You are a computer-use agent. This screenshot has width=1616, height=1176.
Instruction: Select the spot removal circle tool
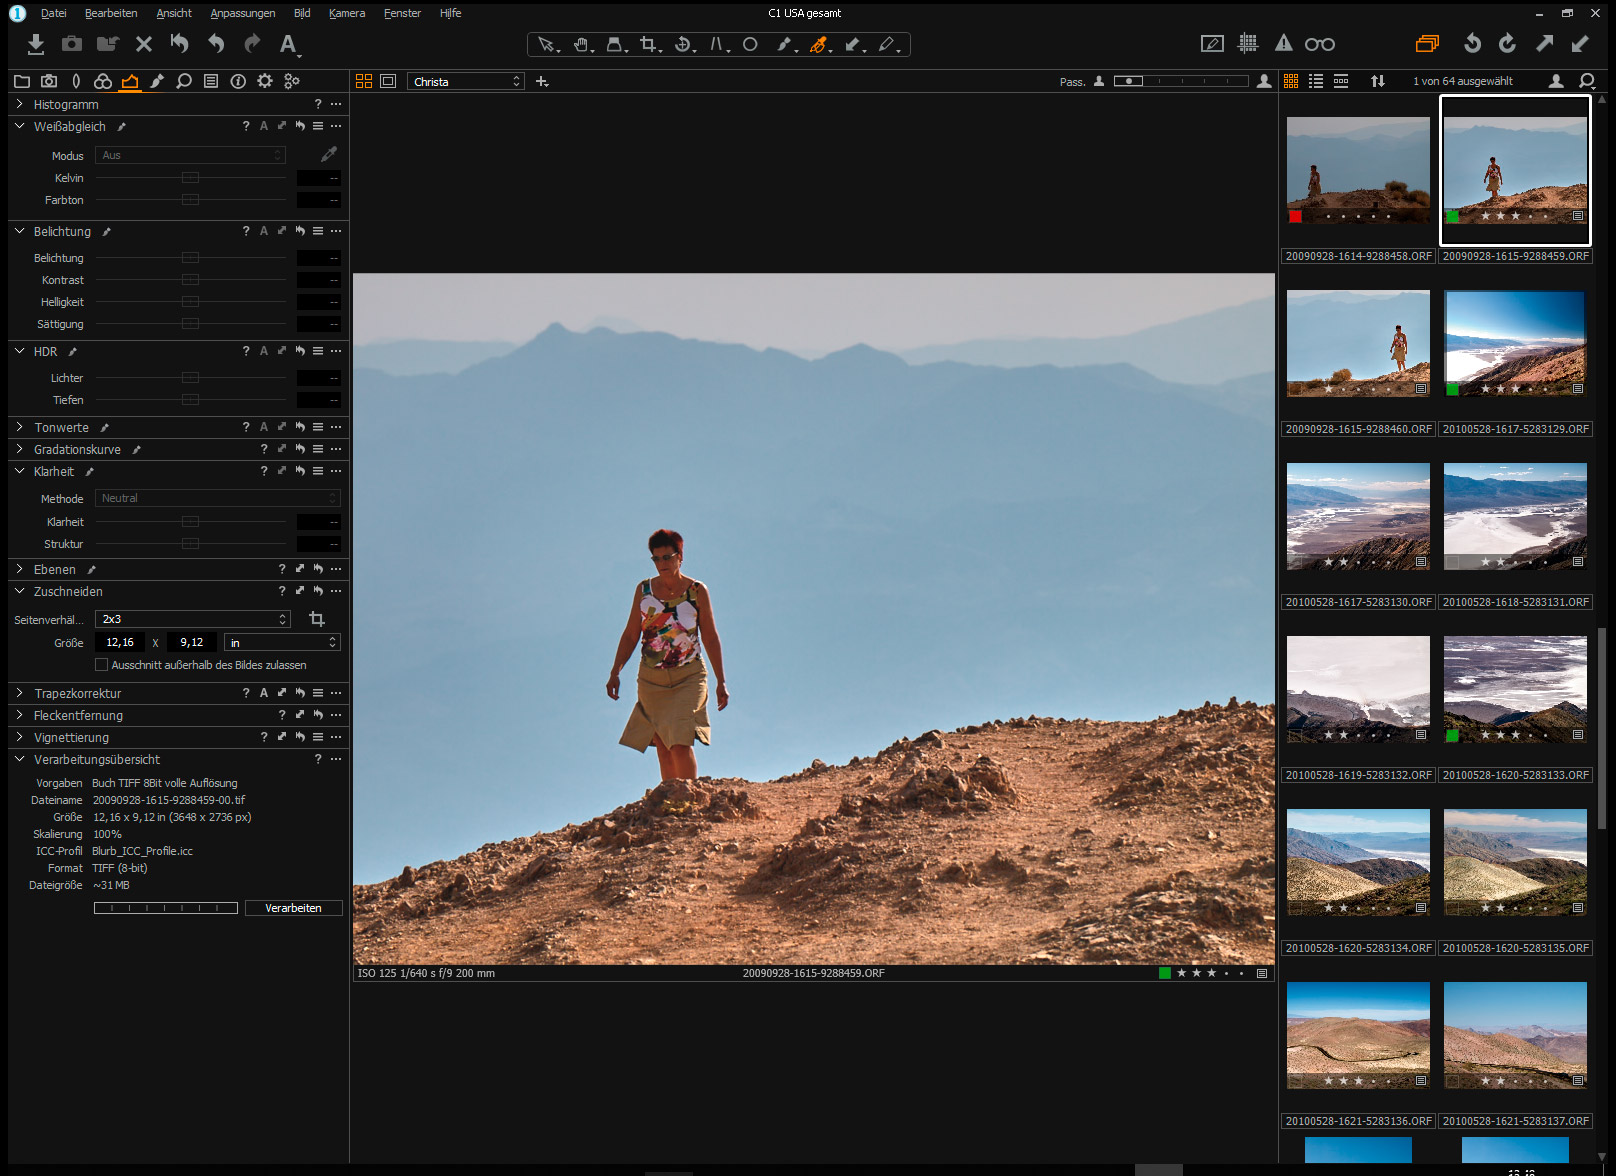click(x=750, y=44)
